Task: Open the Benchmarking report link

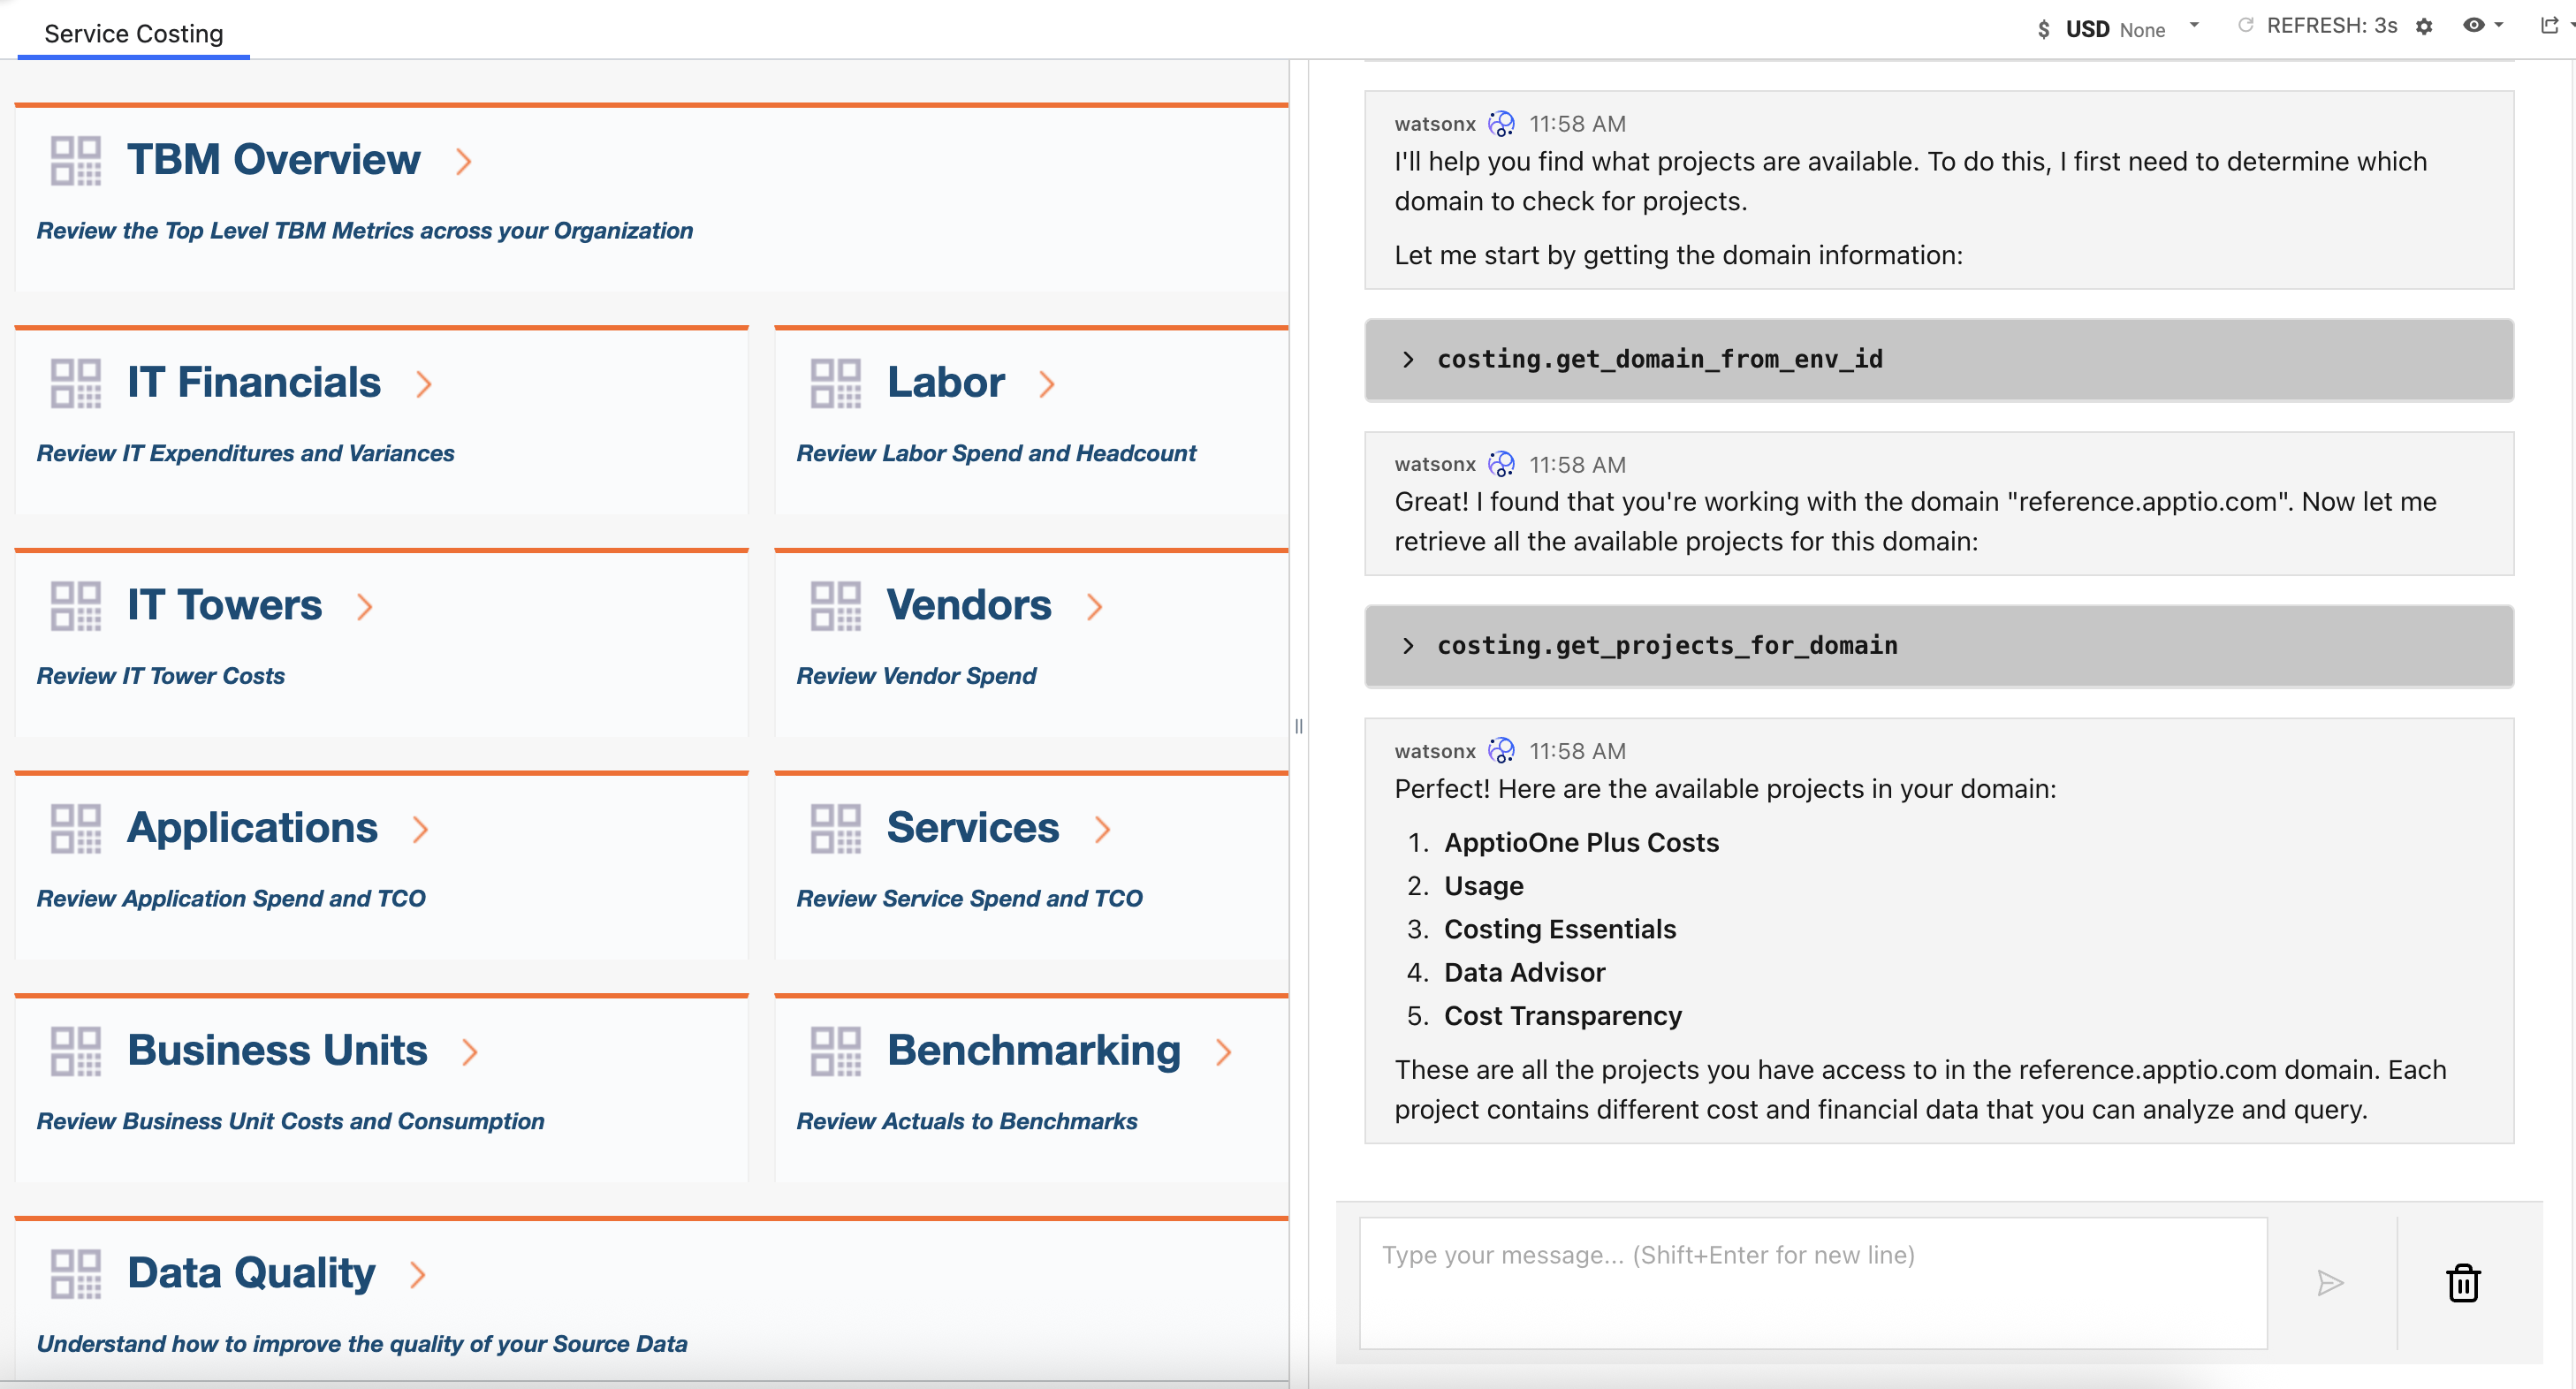Action: click(1033, 1051)
